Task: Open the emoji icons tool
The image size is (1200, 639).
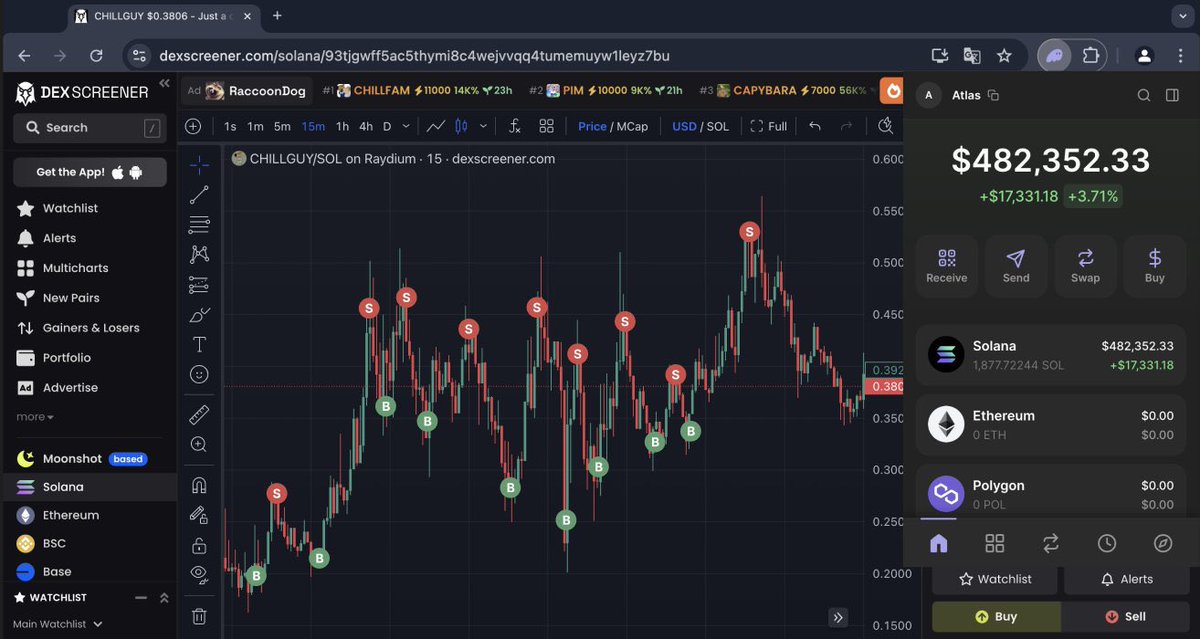Action: (x=199, y=374)
